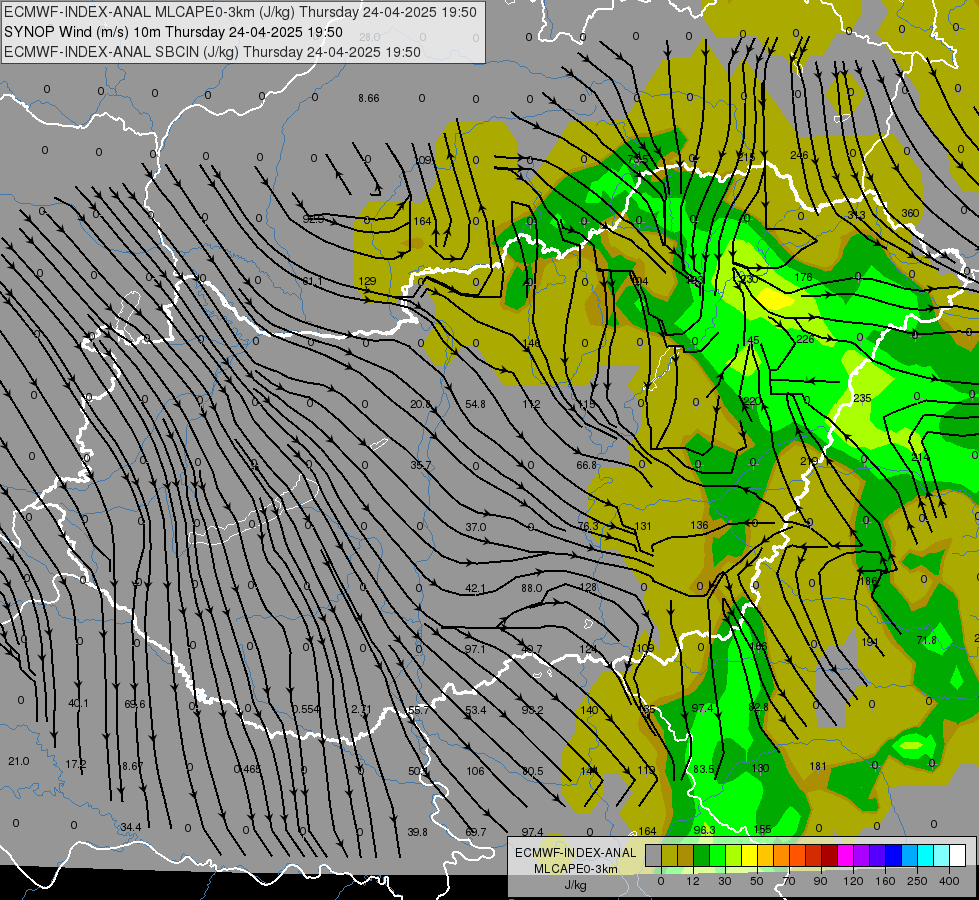Image resolution: width=979 pixels, height=900 pixels.
Task: Click the 235 grid value
Action: [x=862, y=398]
